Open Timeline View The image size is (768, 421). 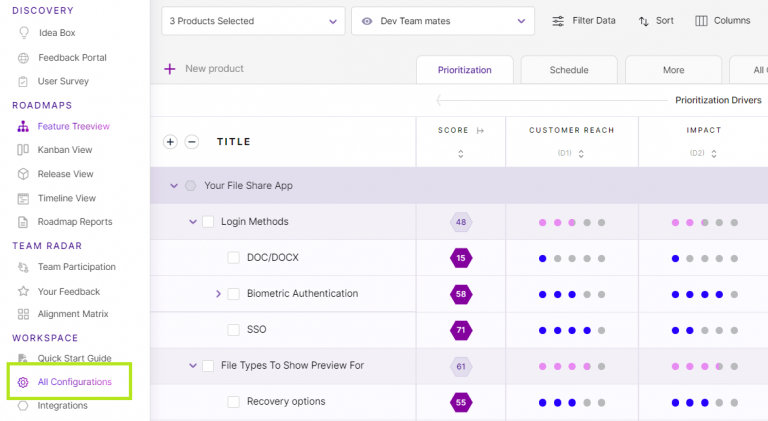point(66,198)
